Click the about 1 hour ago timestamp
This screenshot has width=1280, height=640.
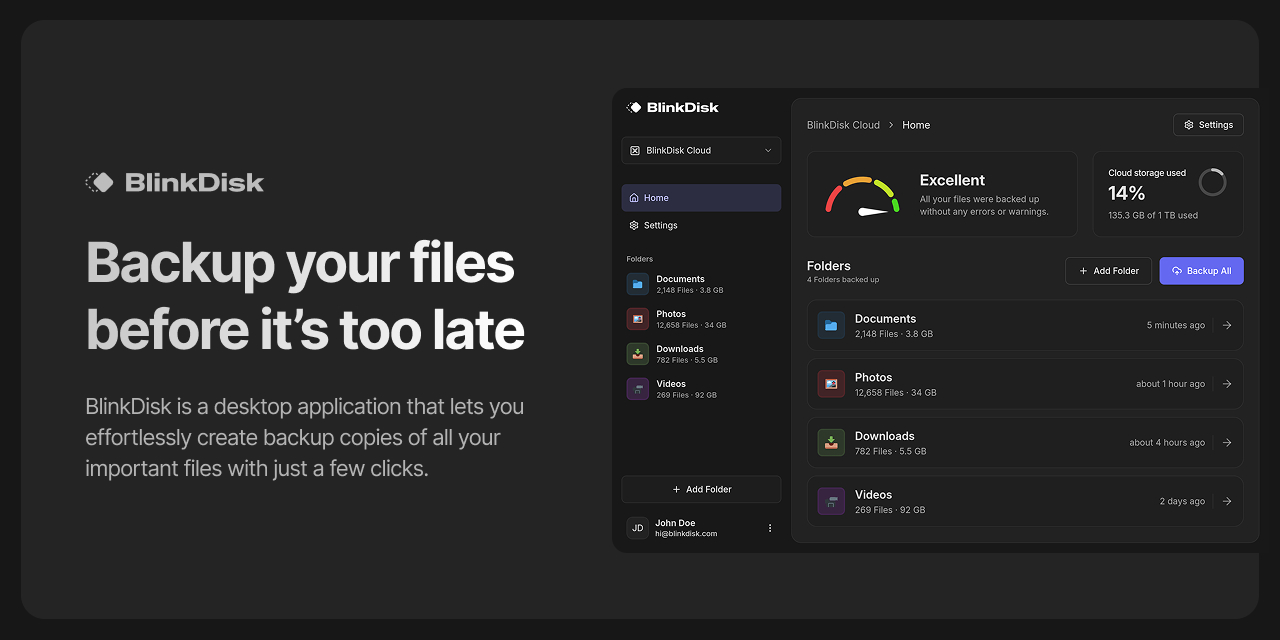[x=1170, y=384]
